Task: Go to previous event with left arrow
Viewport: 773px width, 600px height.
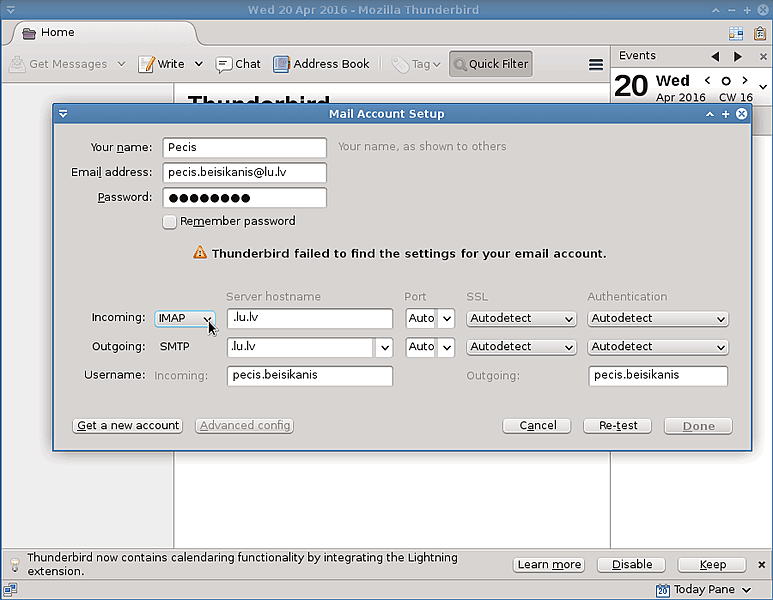Action: [715, 57]
